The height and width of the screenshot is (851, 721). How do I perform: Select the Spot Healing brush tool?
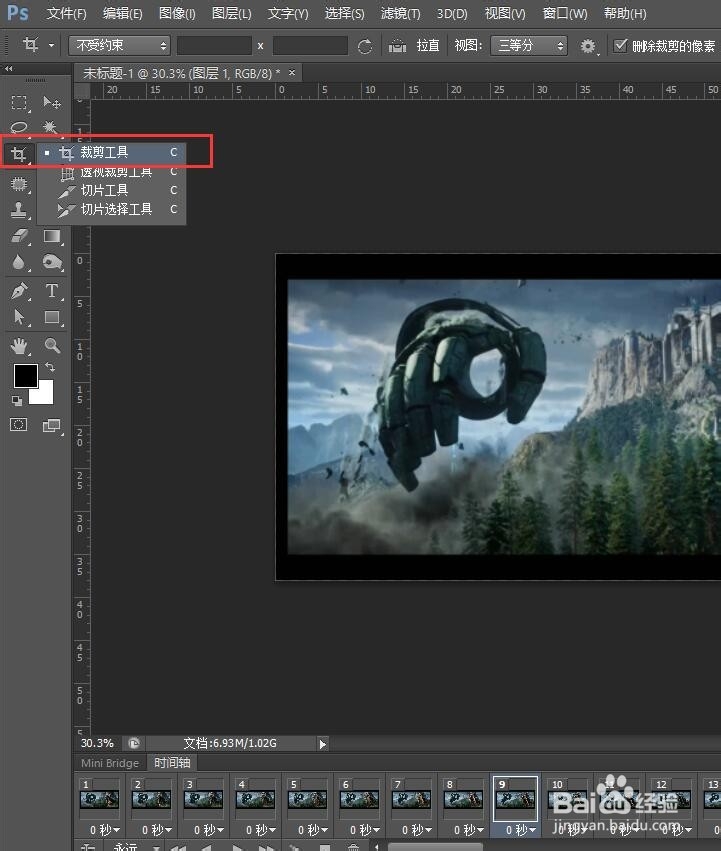pyautogui.click(x=19, y=184)
